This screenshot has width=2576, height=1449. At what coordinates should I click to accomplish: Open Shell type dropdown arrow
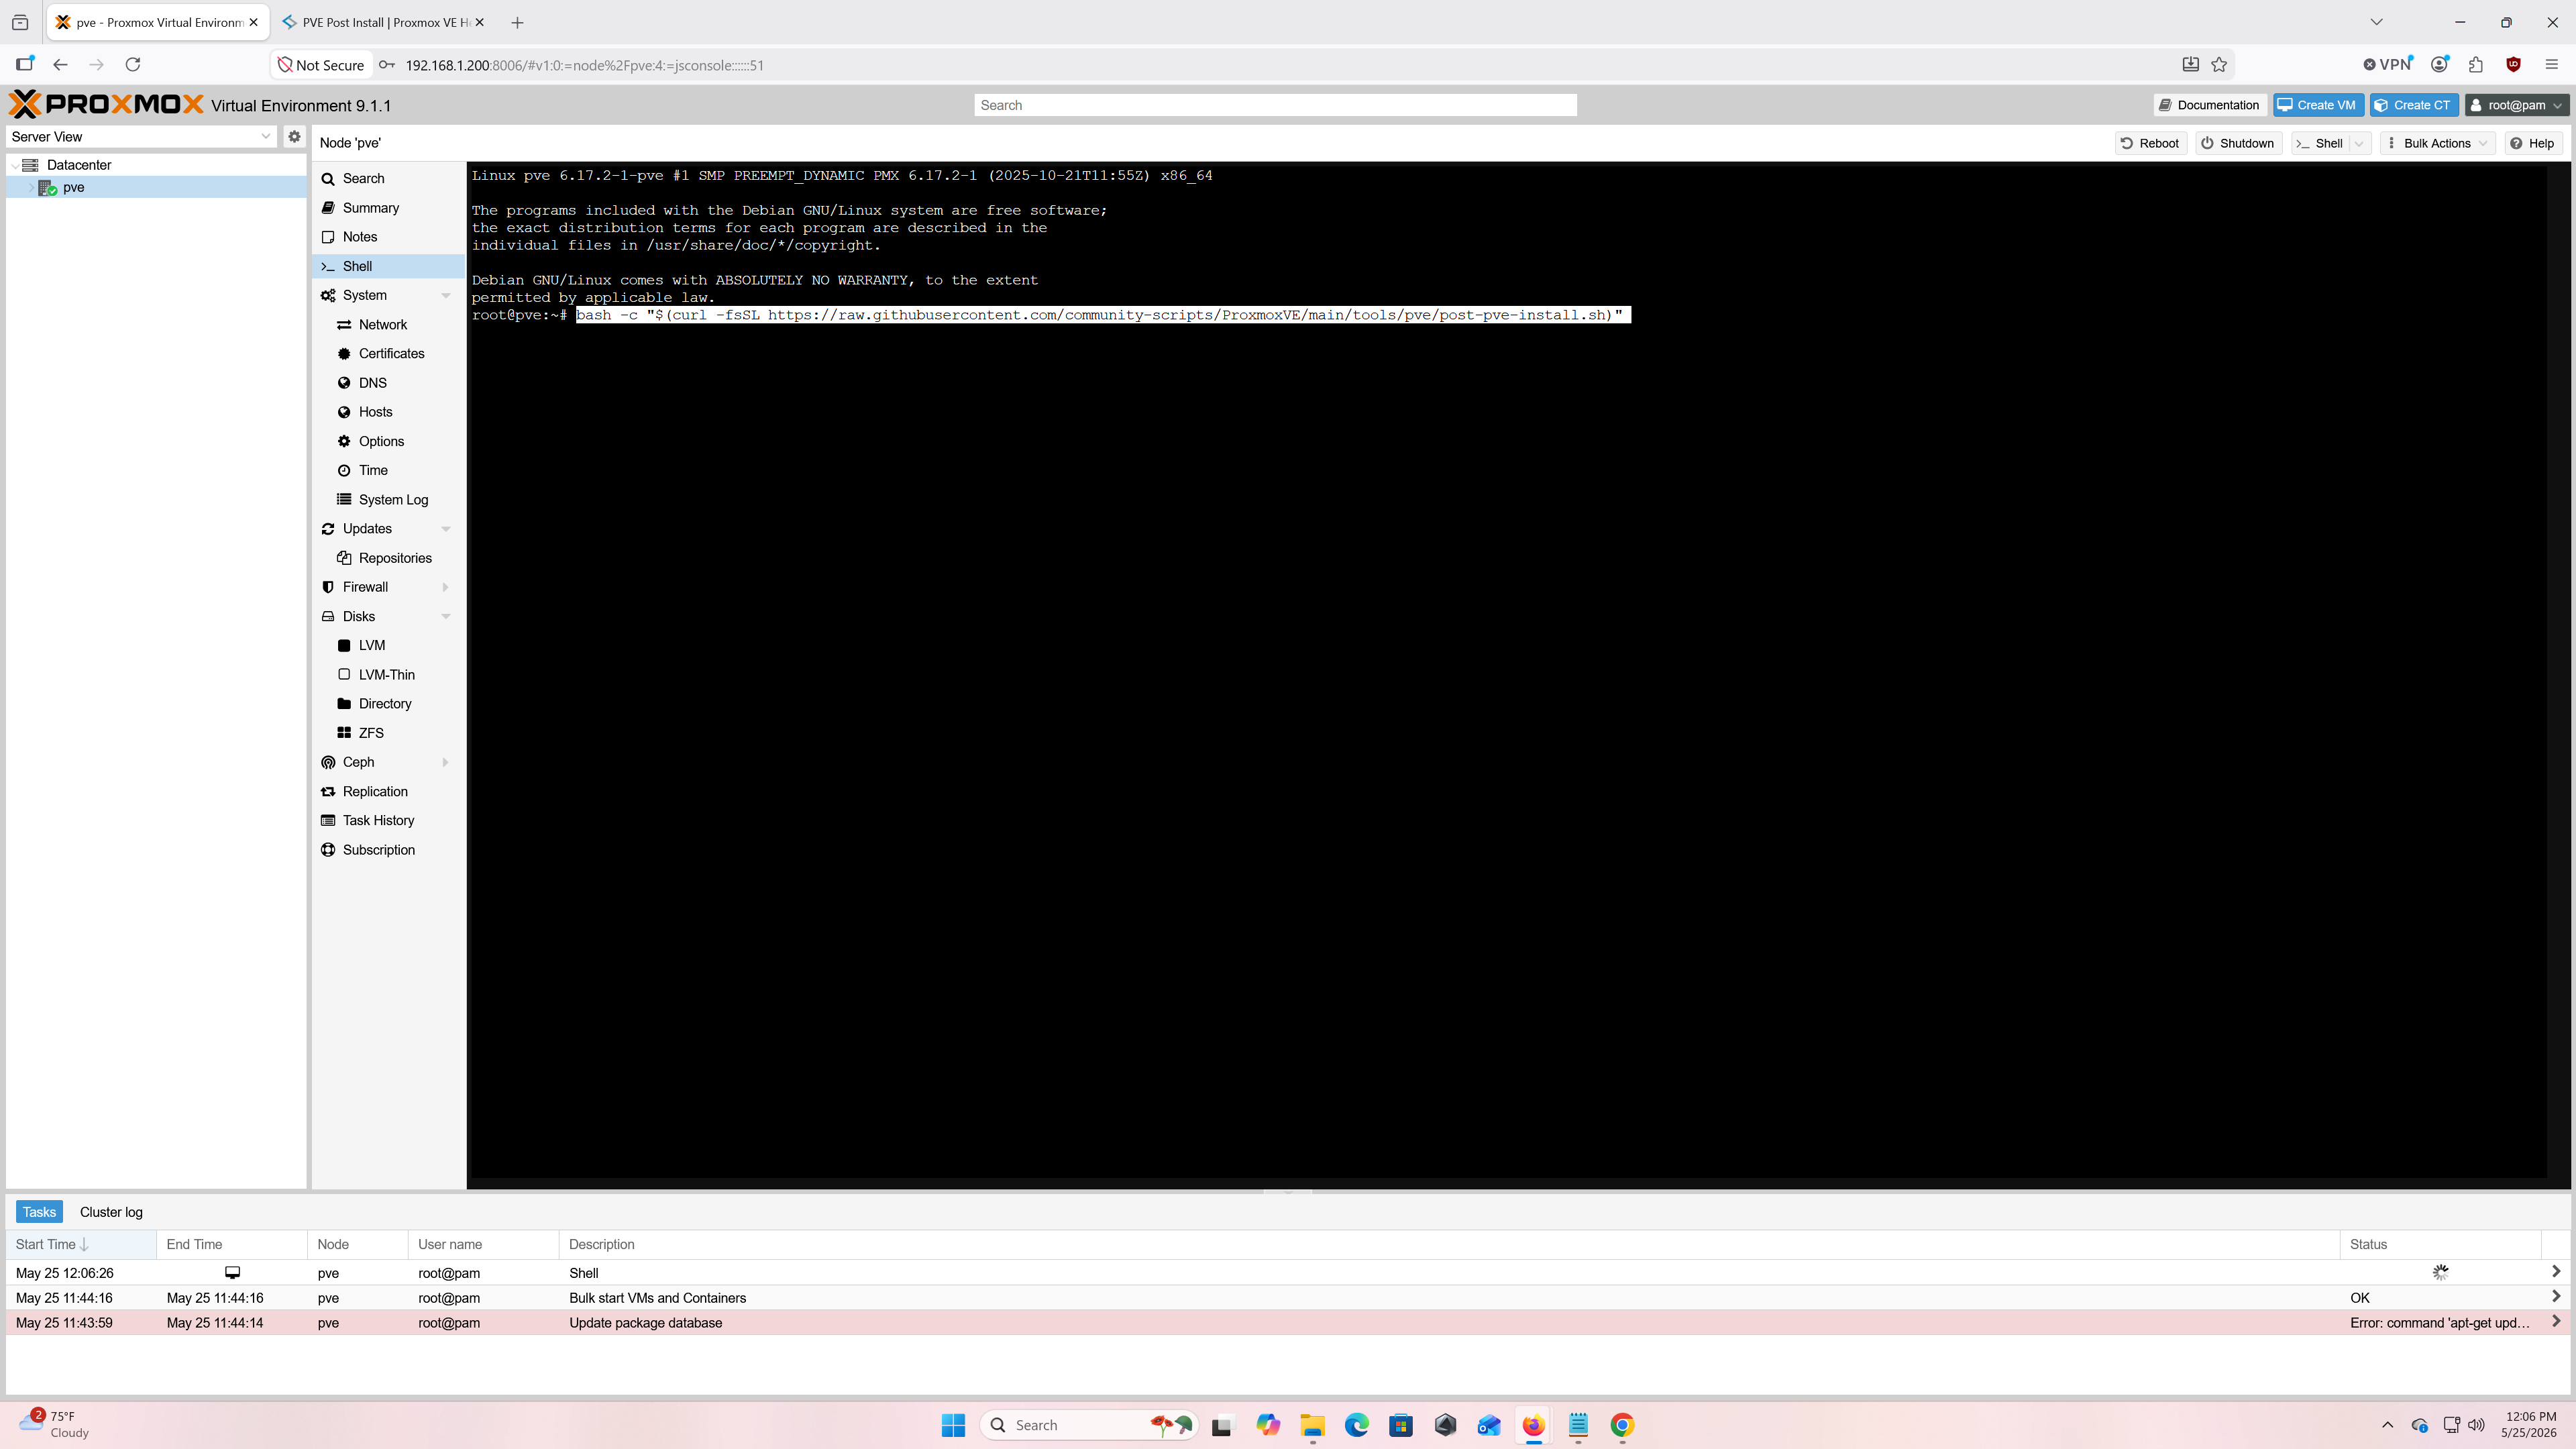[x=2359, y=143]
